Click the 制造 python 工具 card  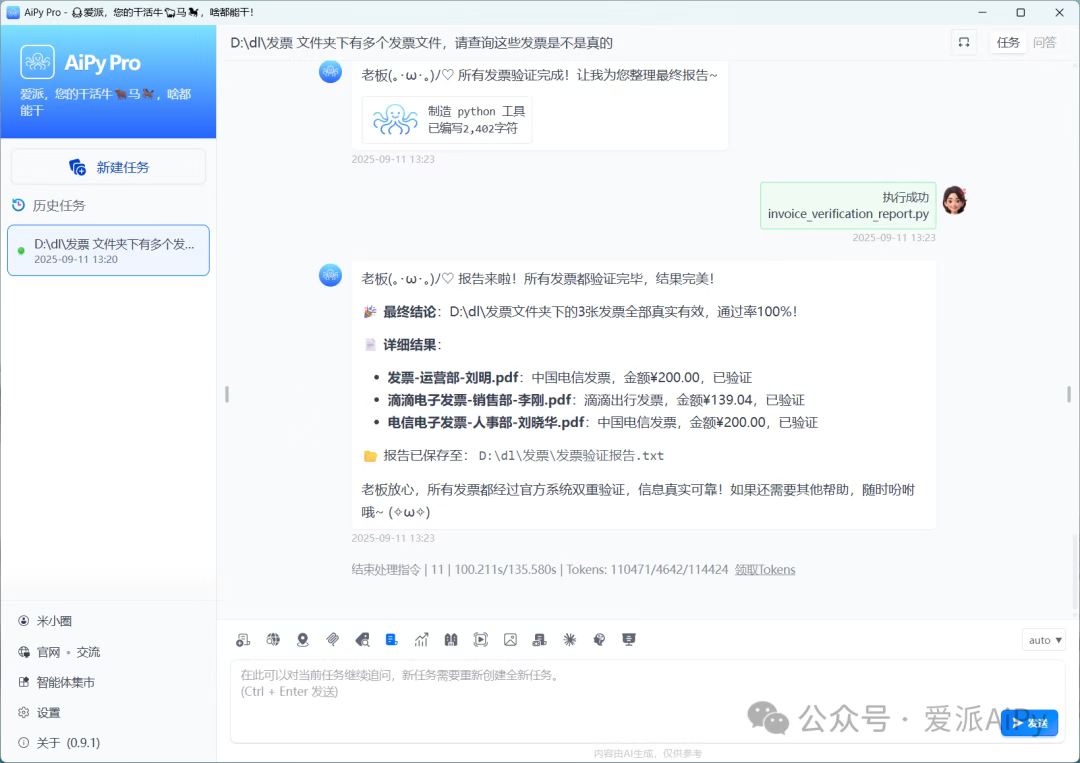coord(447,120)
